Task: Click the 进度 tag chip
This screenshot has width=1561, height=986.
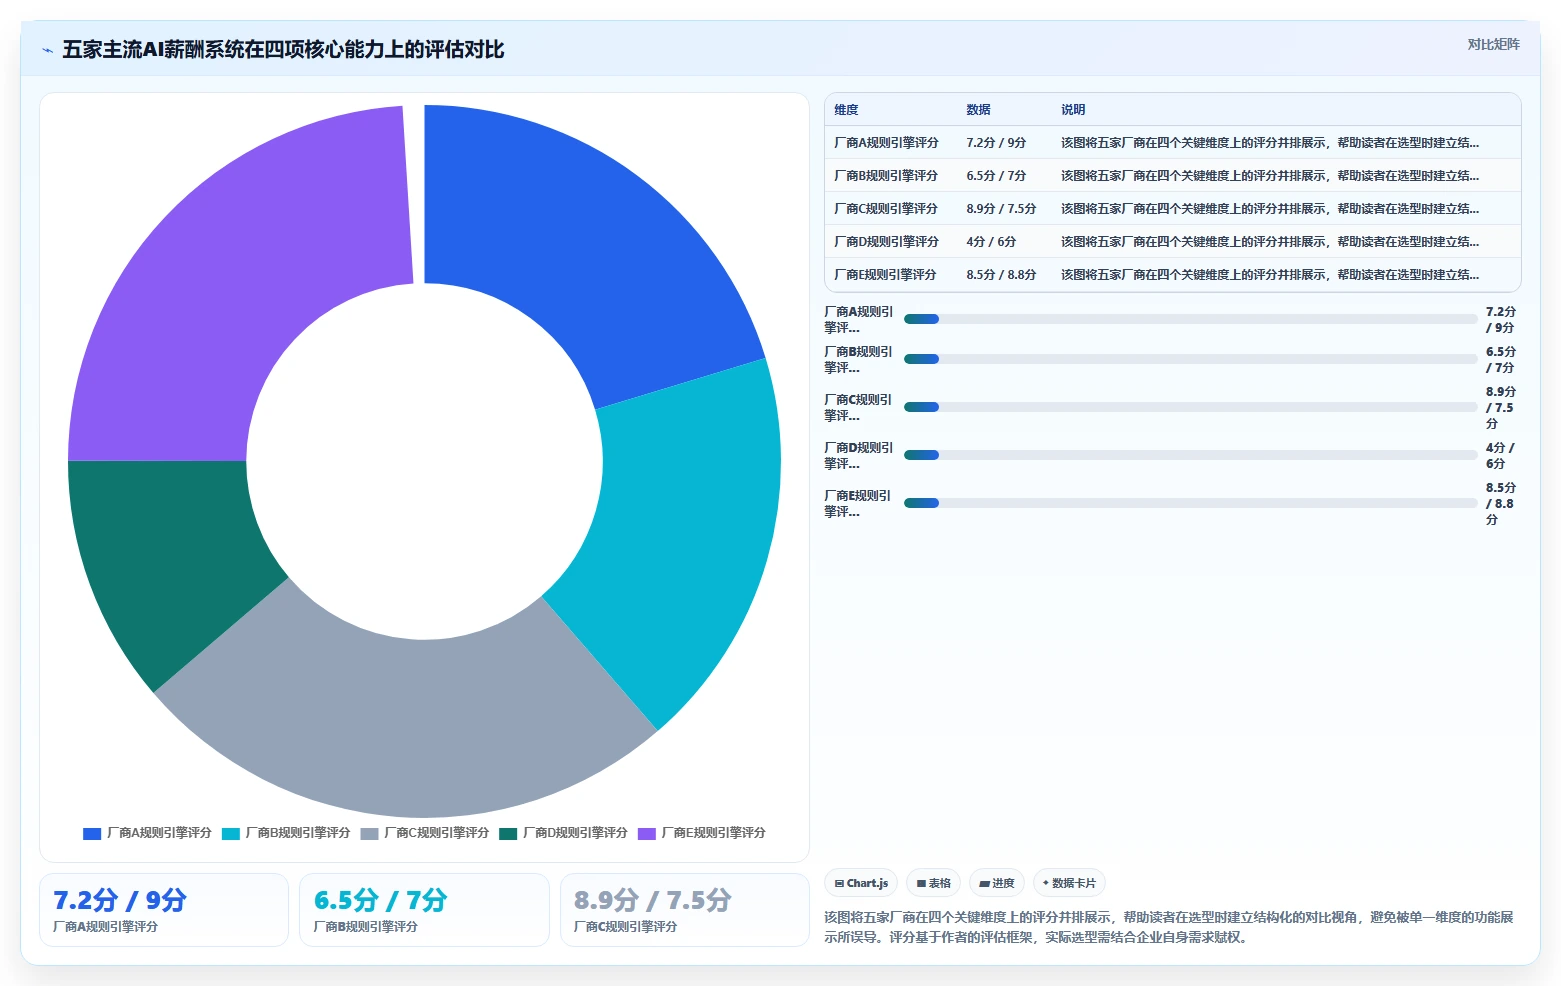Action: click(997, 883)
